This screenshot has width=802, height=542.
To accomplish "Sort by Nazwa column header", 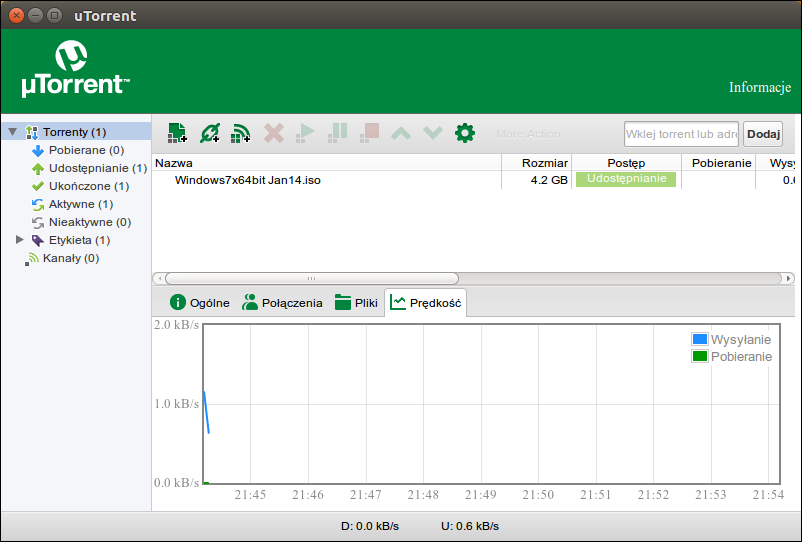I will (326, 163).
